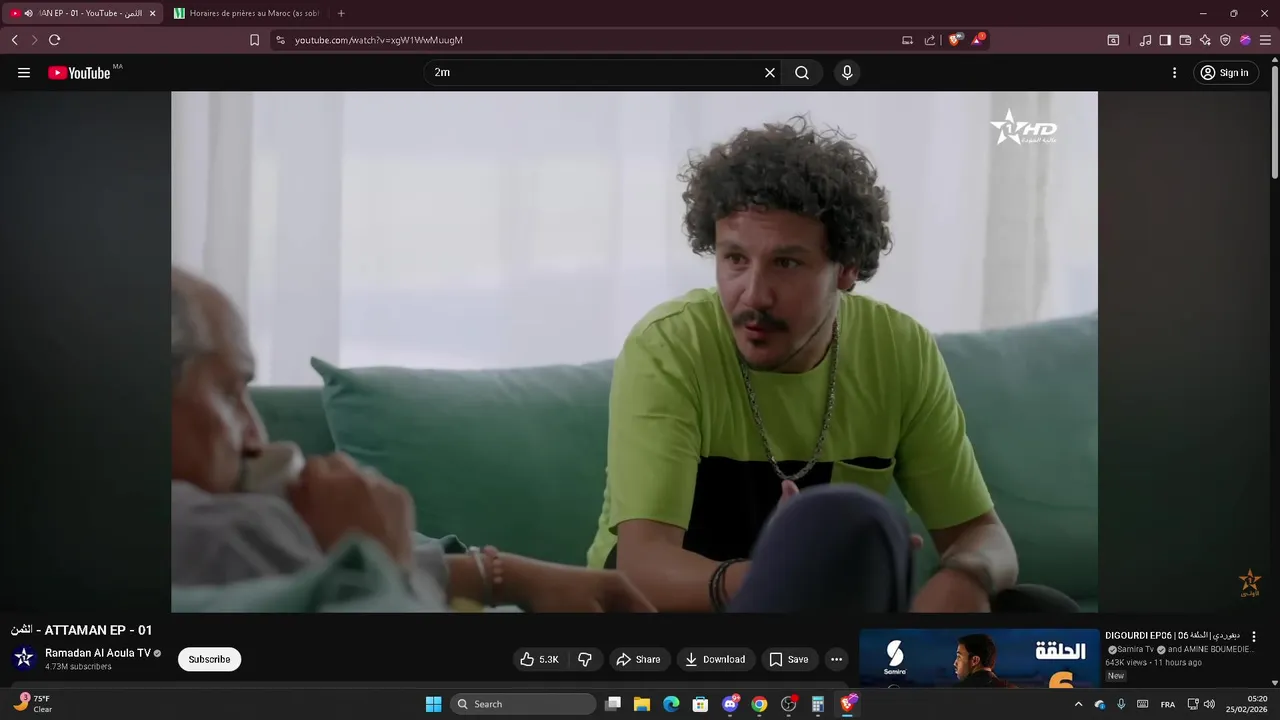Click the Sign in button
The width and height of the screenshot is (1280, 720).
pyautogui.click(x=1226, y=73)
